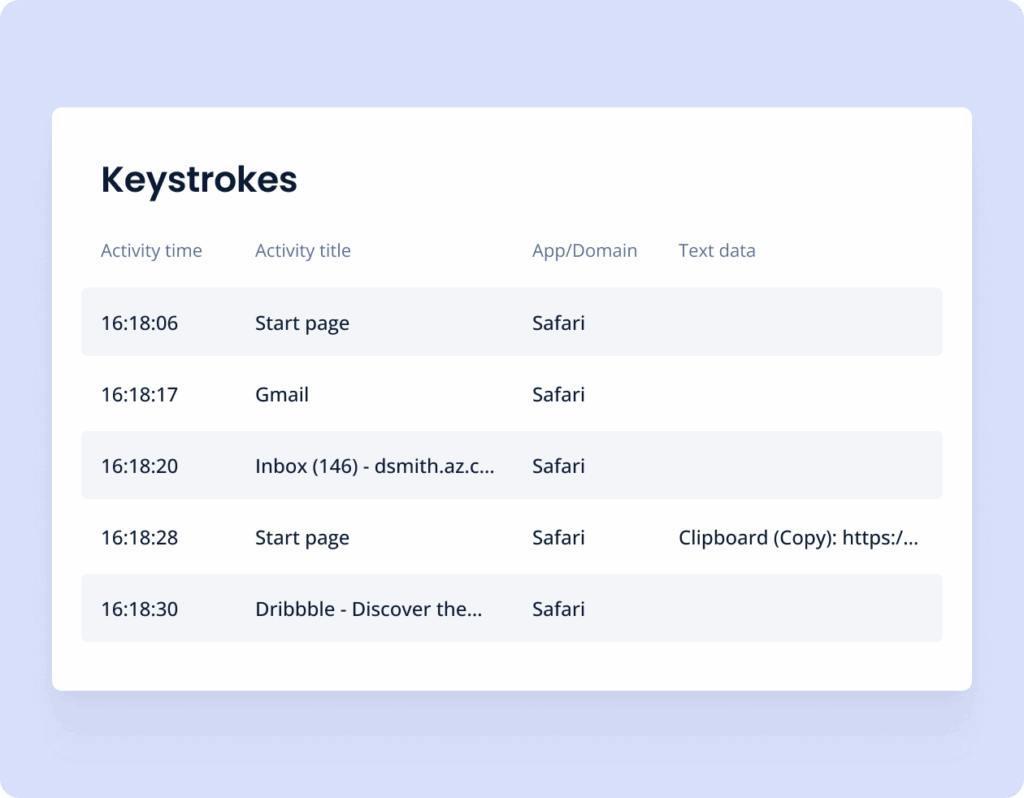Open the Dribbble - Discover activity title
Image resolution: width=1024 pixels, height=798 pixels.
[x=368, y=609]
